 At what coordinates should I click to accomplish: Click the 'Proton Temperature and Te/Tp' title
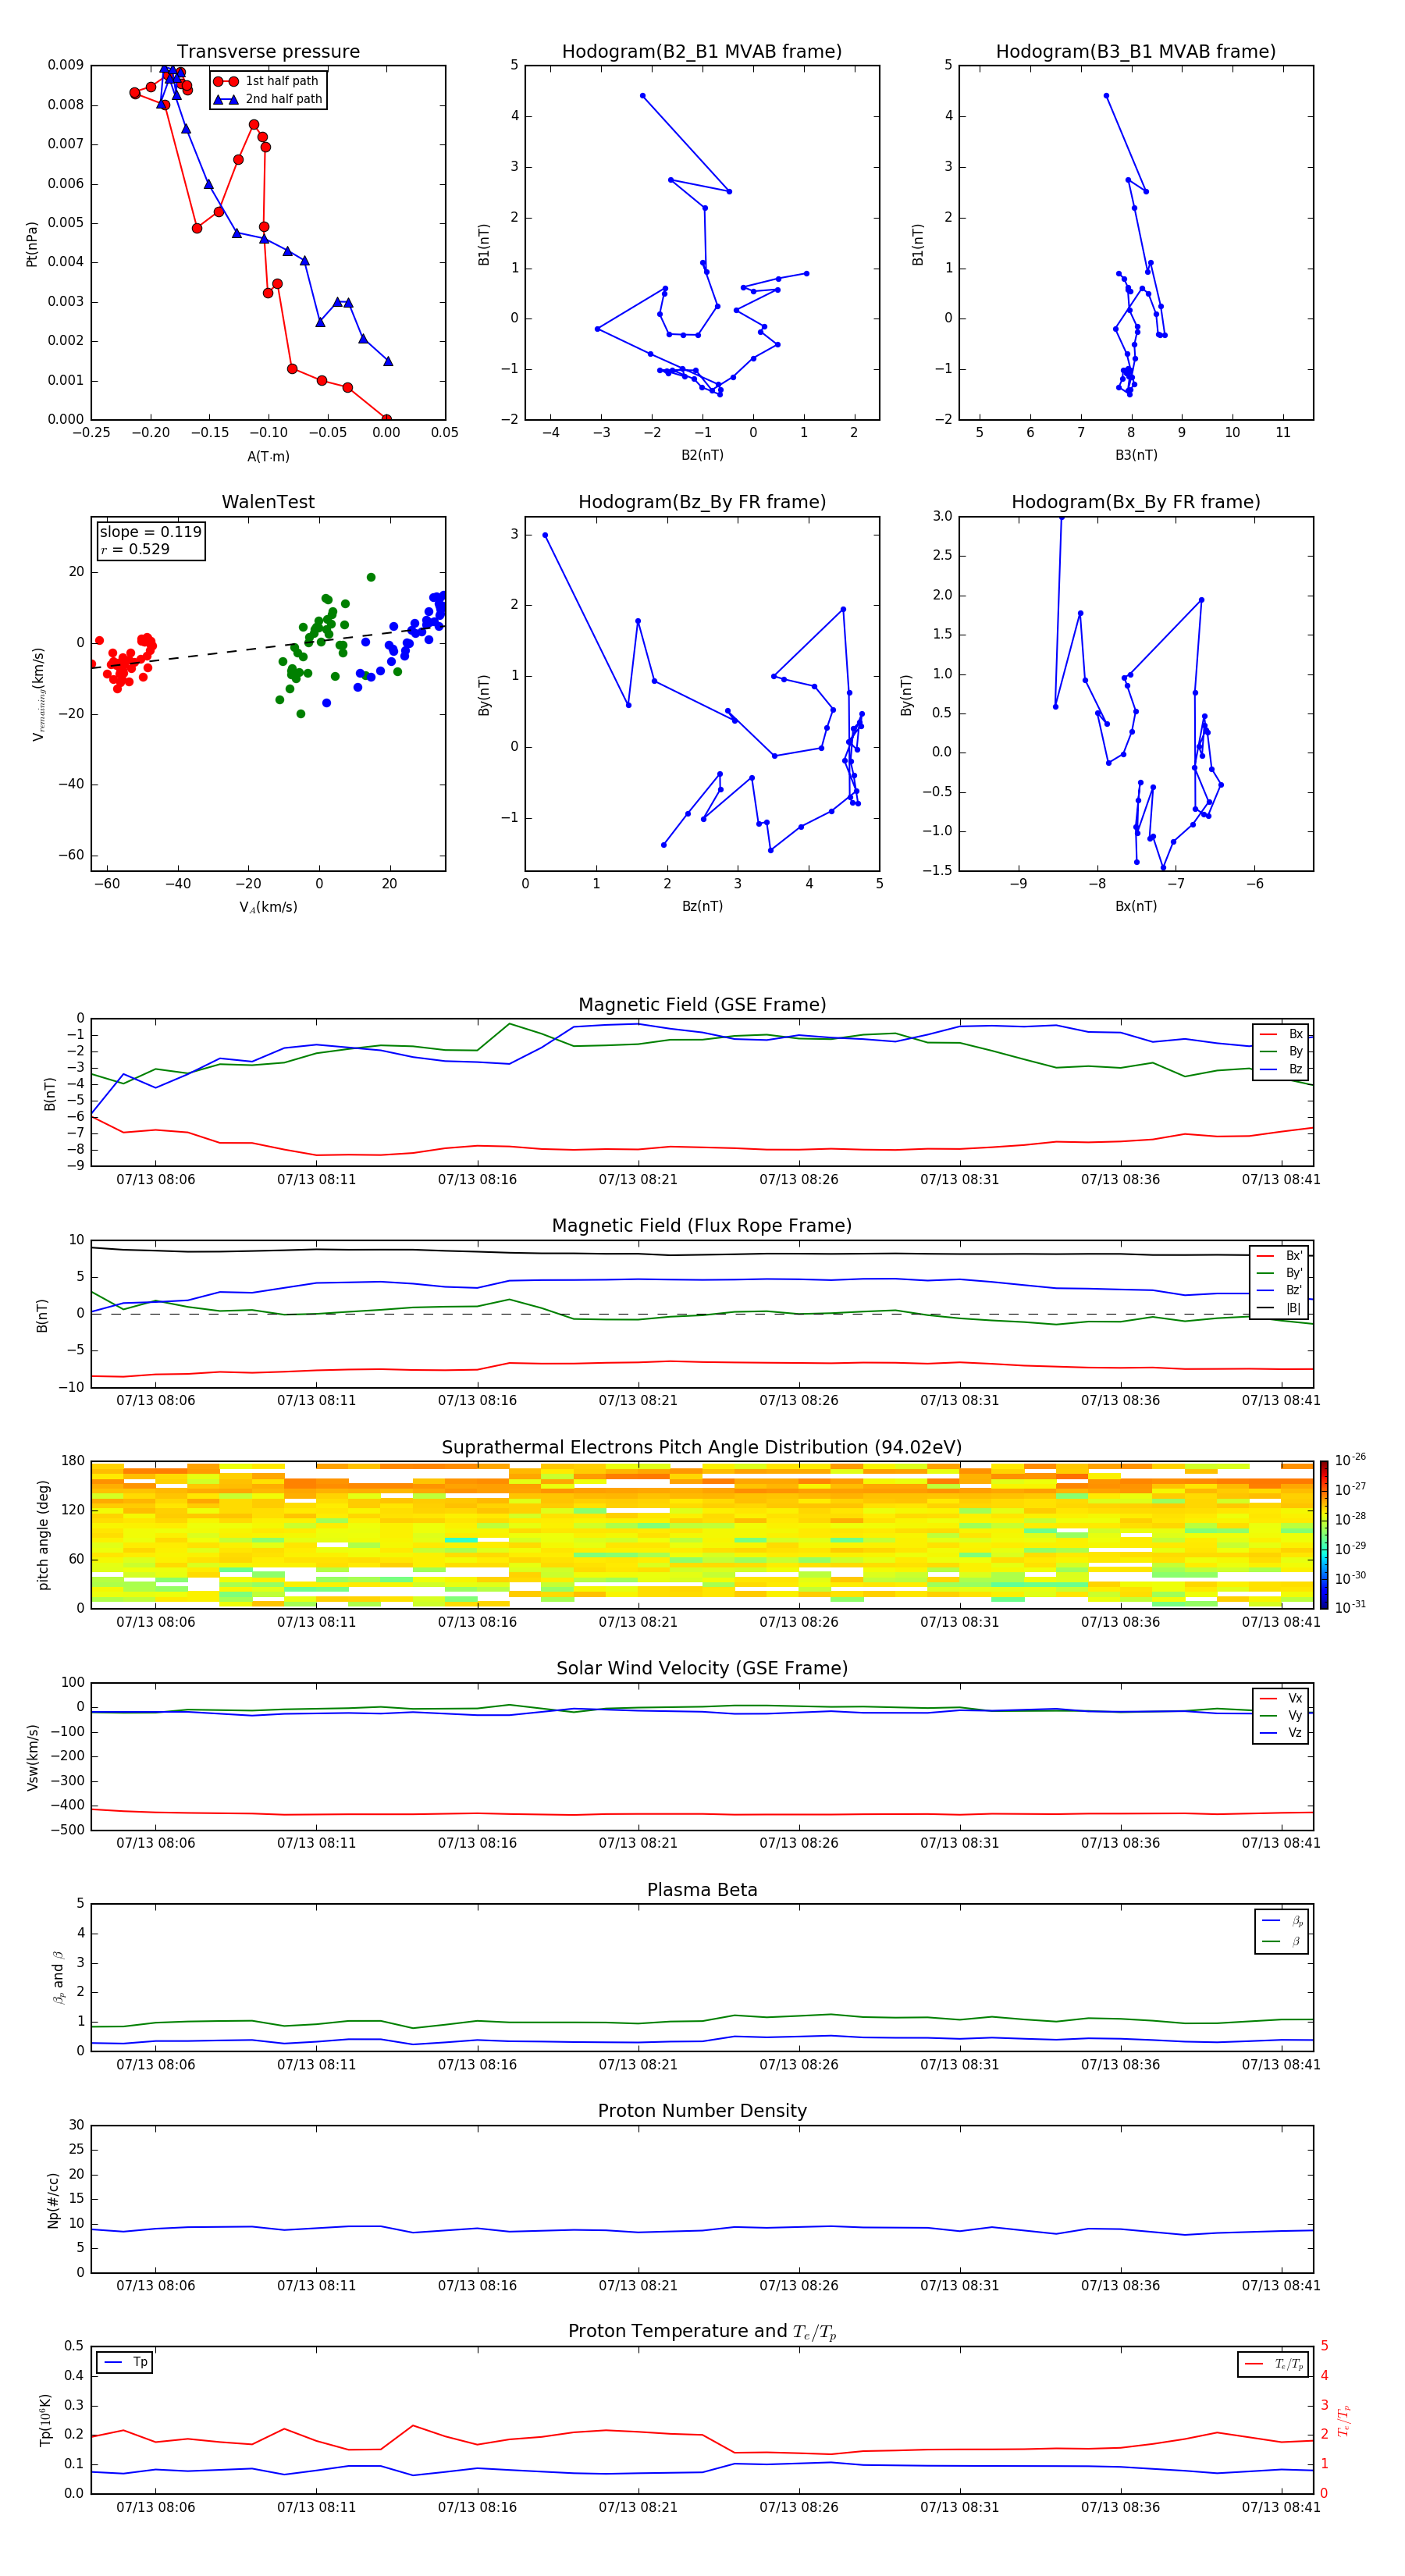702,2332
